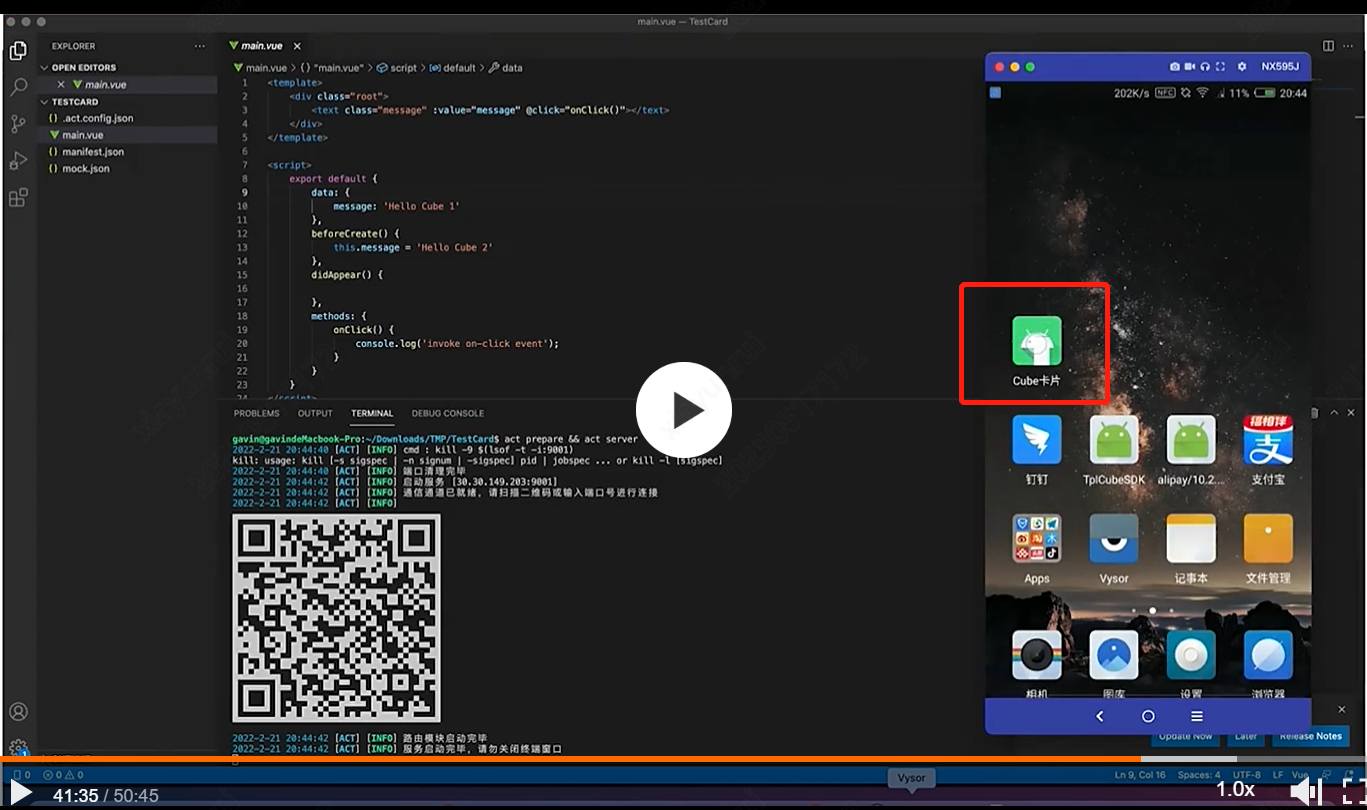Switch to the TERMINAL panel tab

[372, 413]
